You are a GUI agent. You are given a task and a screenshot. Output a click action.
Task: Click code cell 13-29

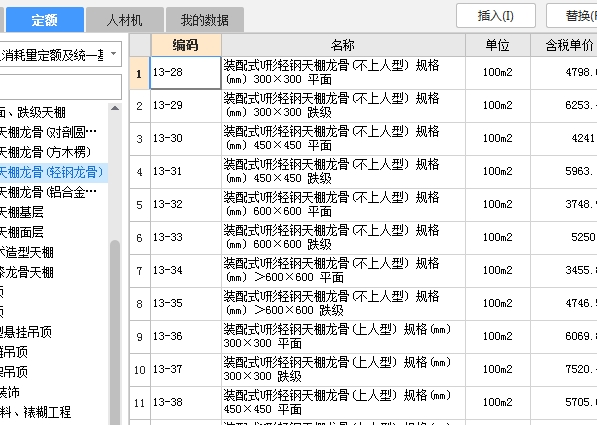186,105
